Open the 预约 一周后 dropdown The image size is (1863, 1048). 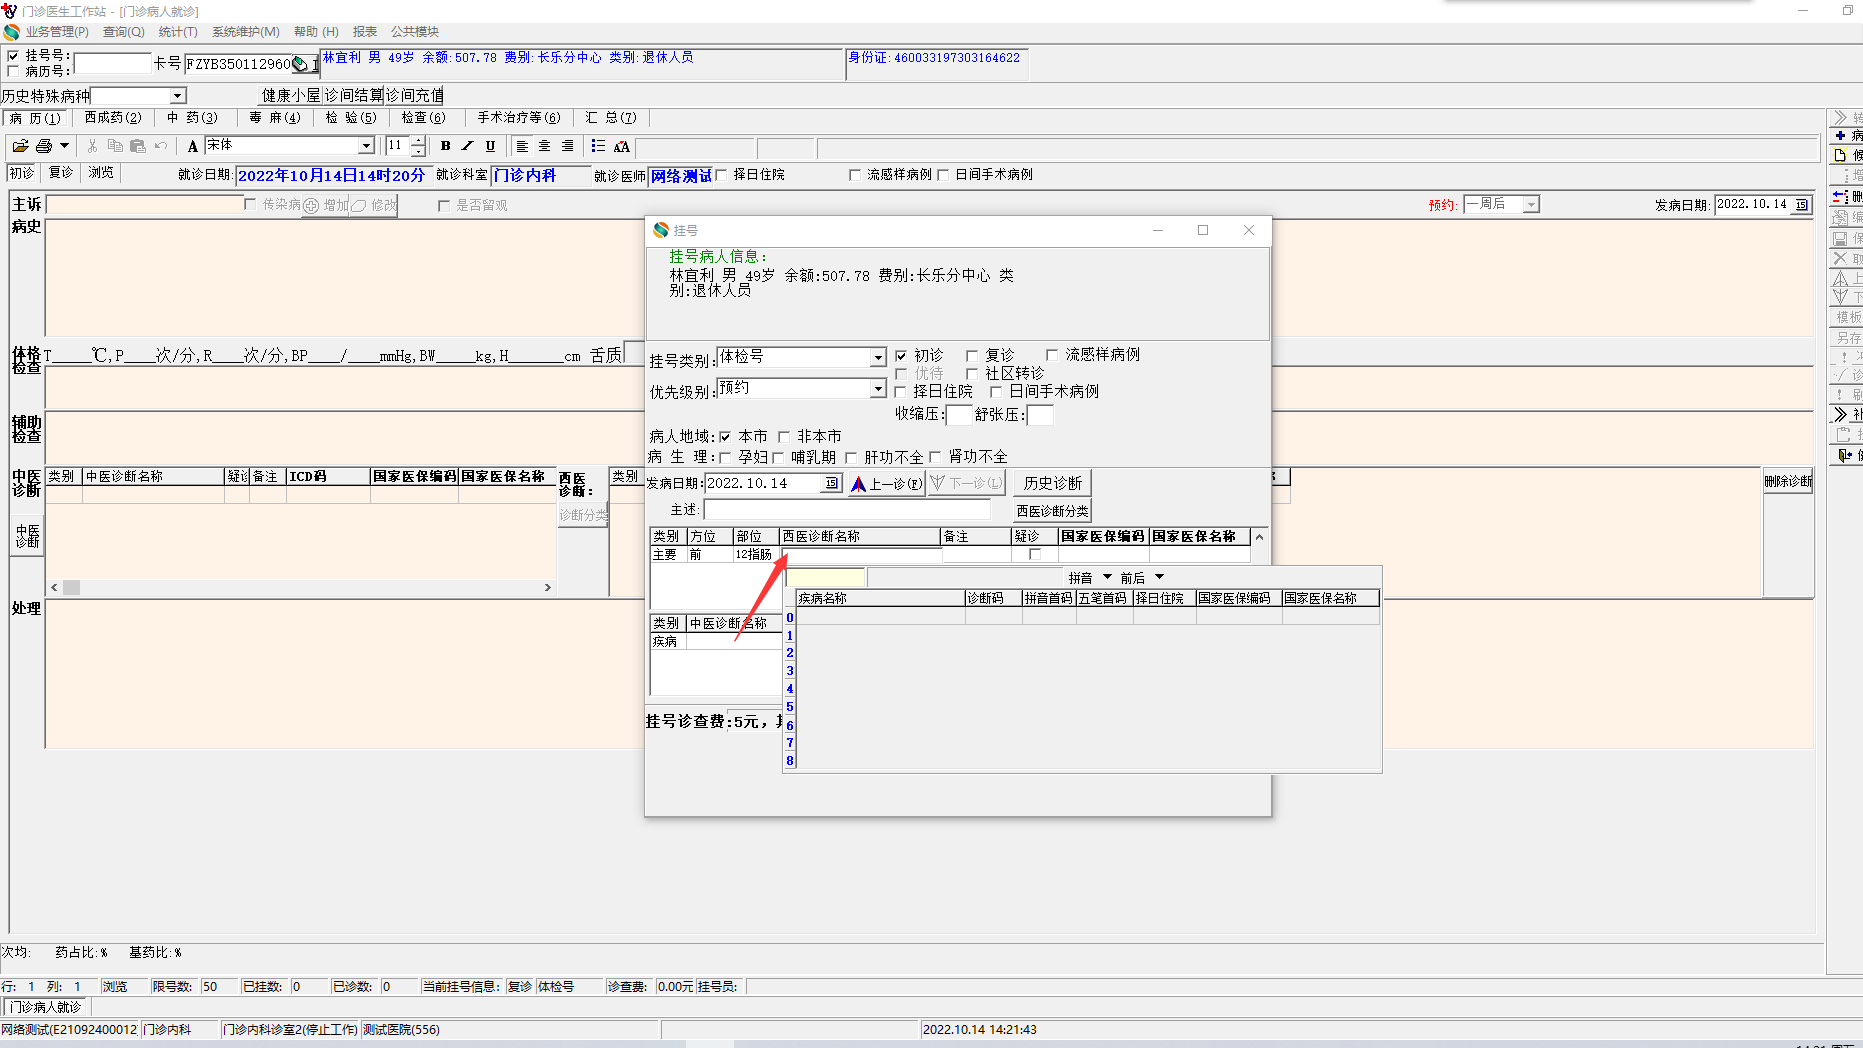click(1531, 205)
